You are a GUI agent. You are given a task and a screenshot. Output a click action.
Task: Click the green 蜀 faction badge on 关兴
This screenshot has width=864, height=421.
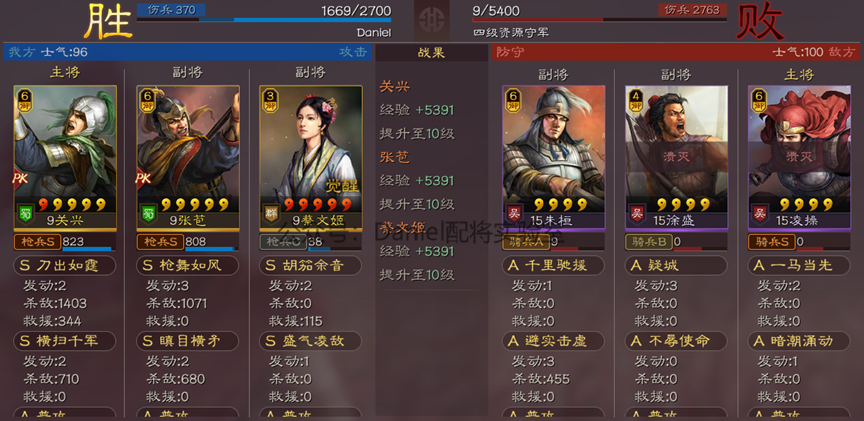click(25, 213)
